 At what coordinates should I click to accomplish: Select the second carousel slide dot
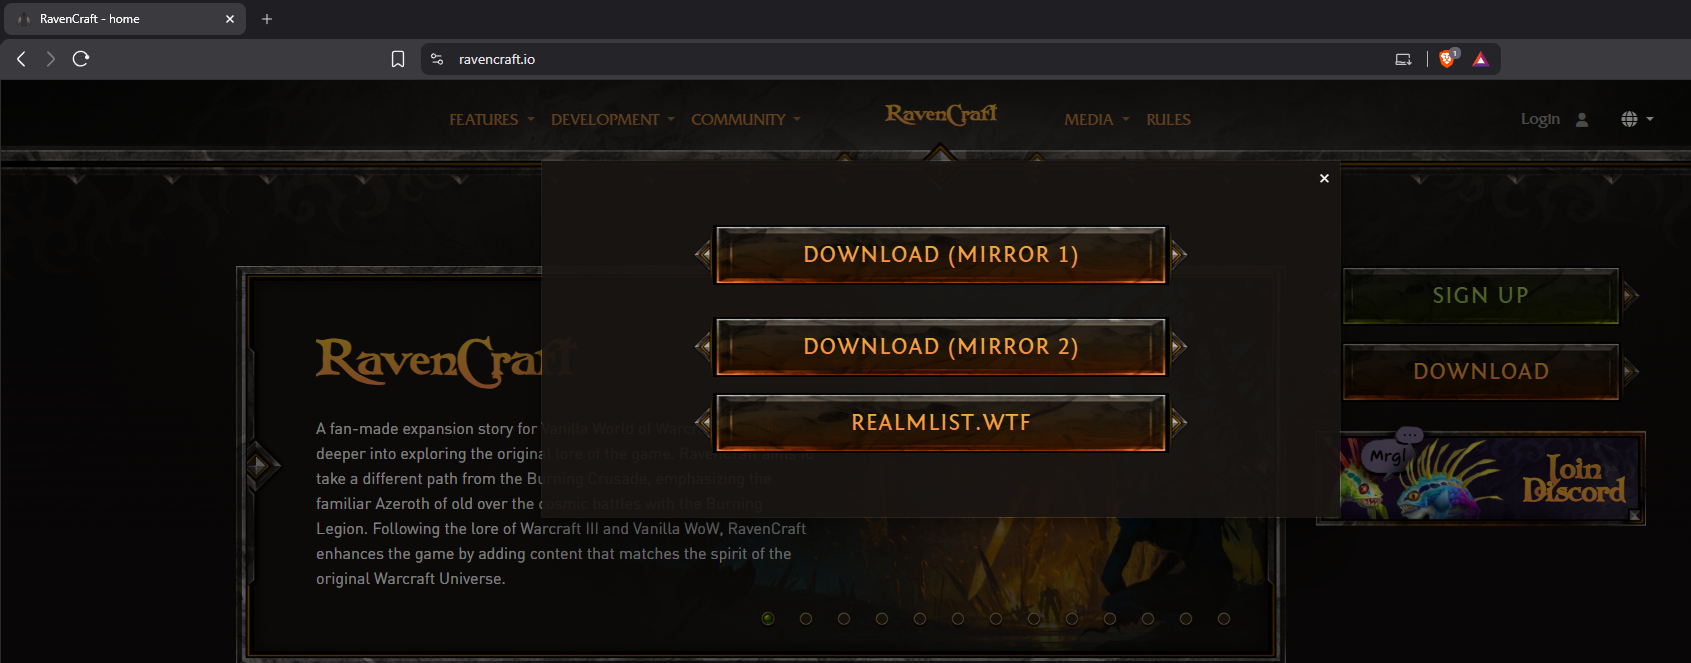[x=806, y=619]
